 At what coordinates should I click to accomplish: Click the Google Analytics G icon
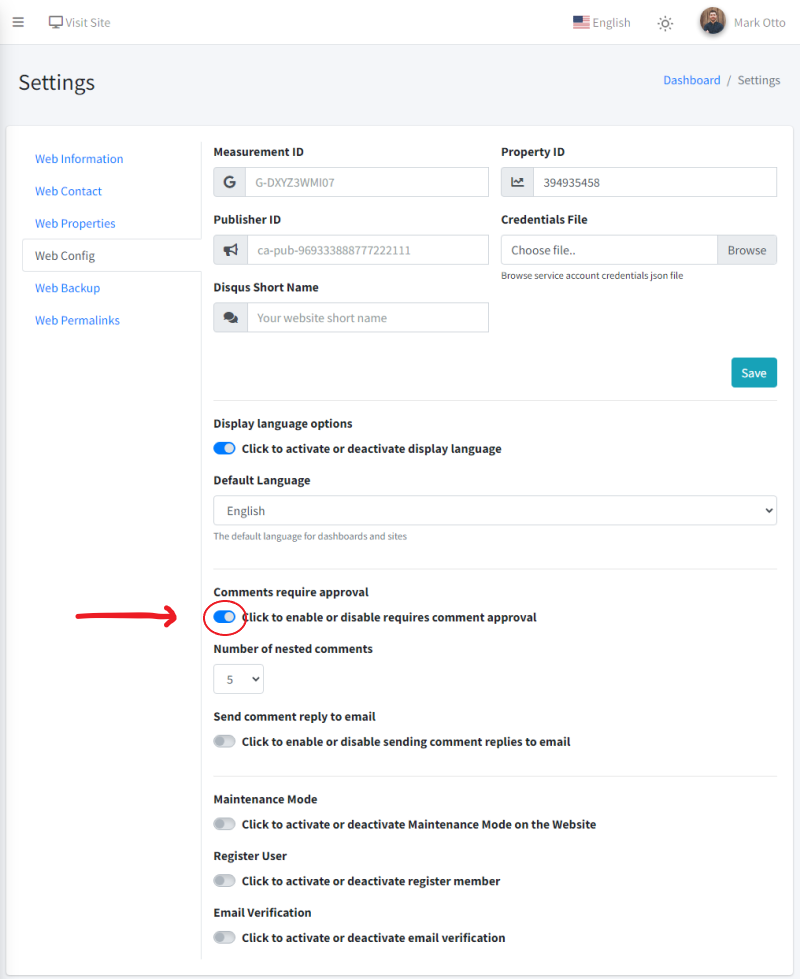tap(228, 182)
